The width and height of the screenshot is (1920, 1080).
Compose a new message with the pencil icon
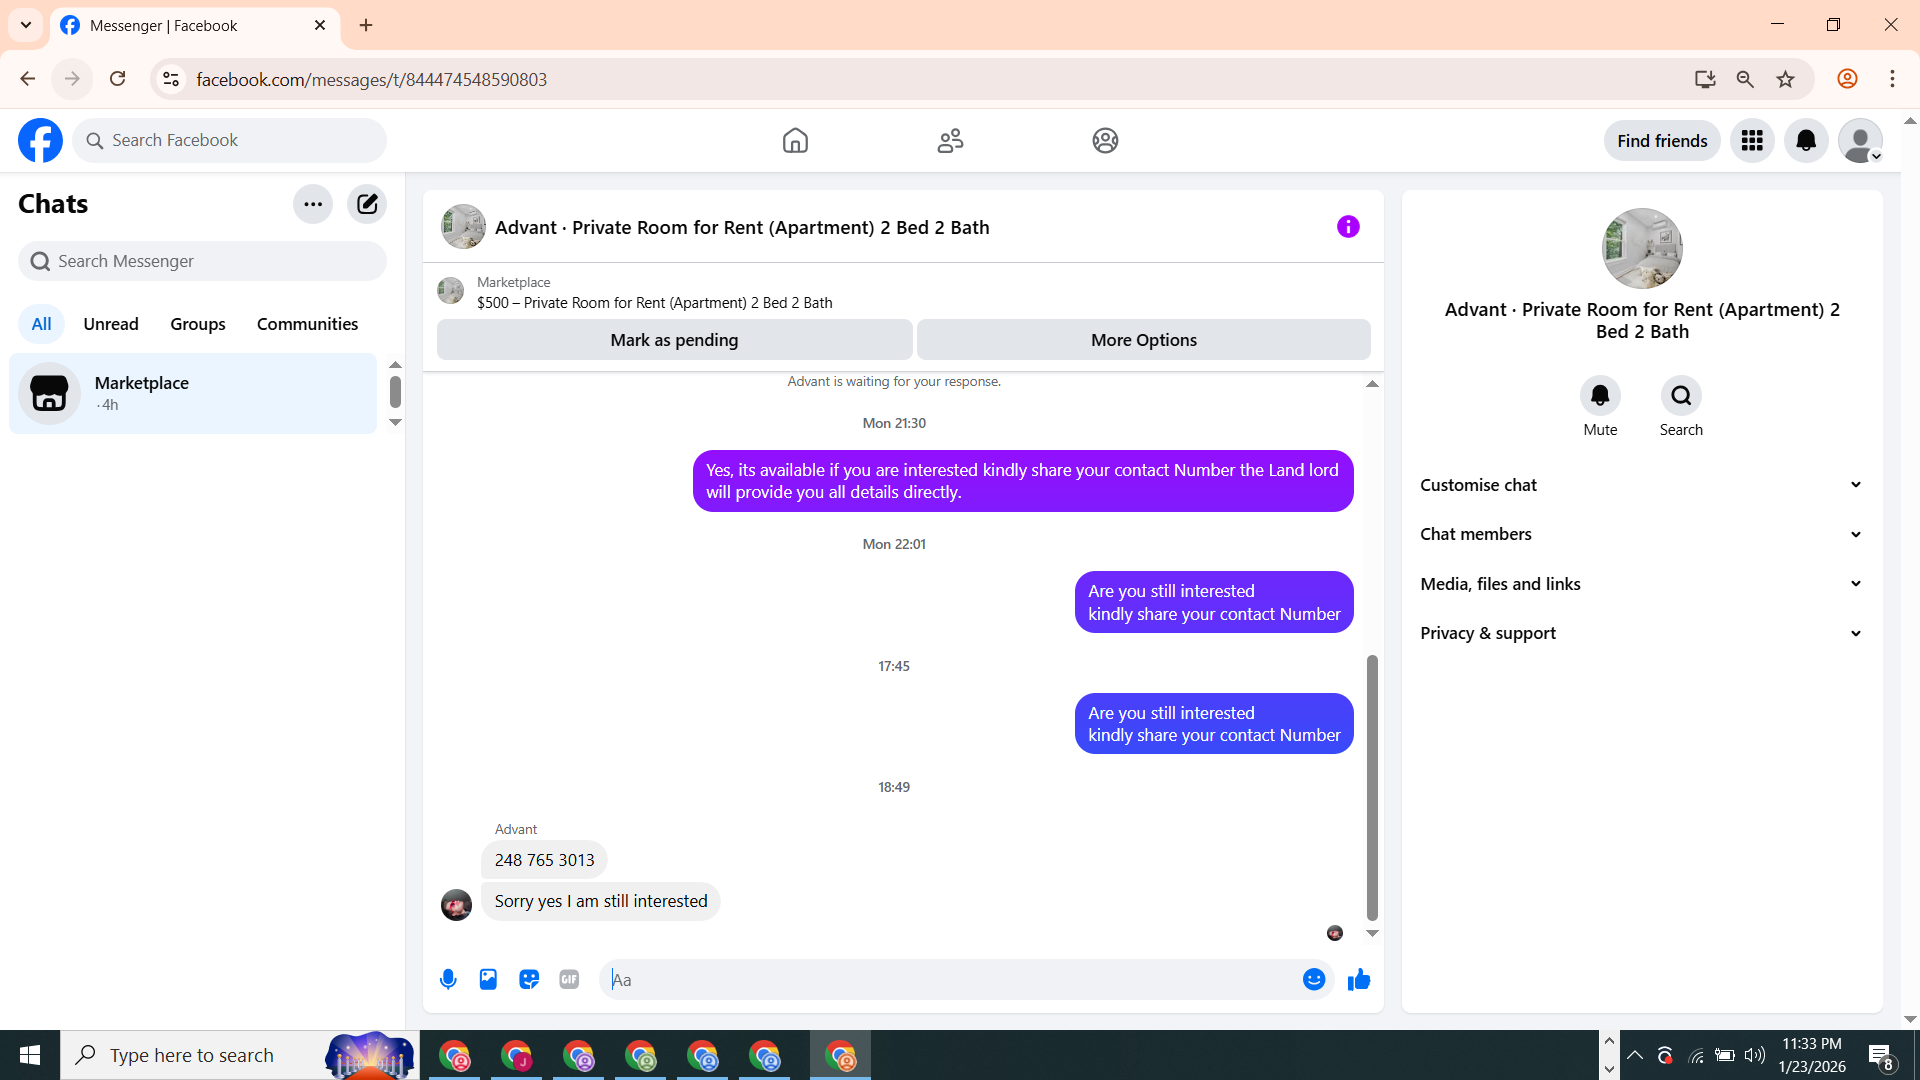(x=367, y=204)
